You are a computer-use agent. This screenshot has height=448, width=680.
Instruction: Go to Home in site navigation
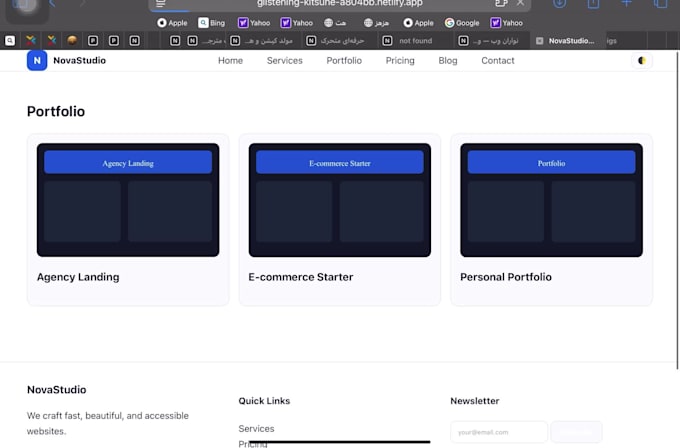tap(230, 61)
